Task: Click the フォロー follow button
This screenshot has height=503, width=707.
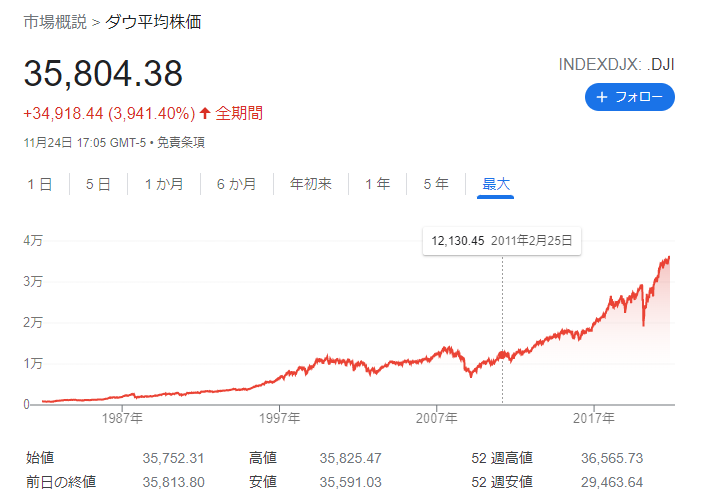Action: pos(629,97)
